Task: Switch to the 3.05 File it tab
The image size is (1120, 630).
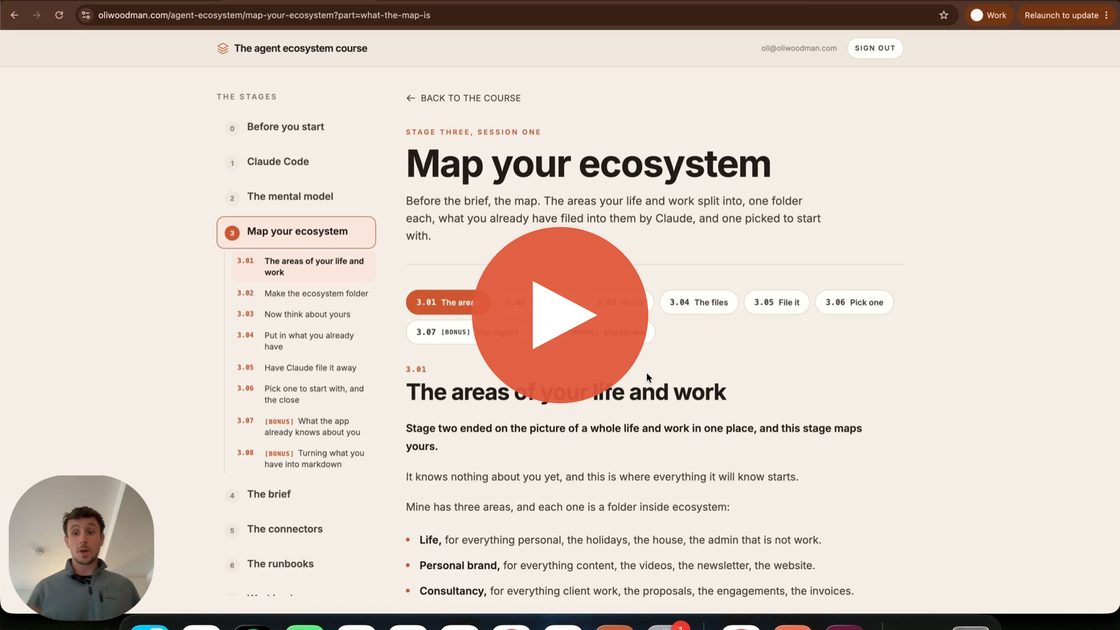Action: [x=776, y=302]
